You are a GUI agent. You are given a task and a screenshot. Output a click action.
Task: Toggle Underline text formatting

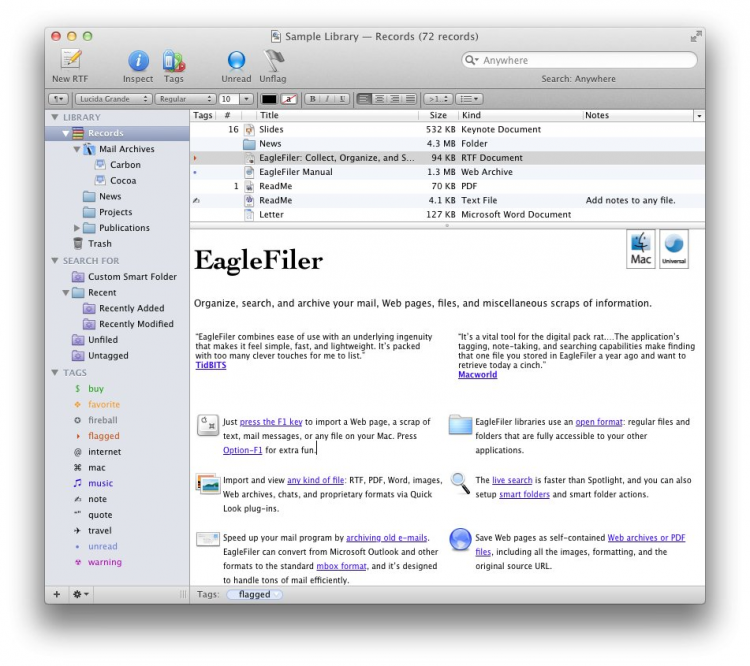point(342,99)
